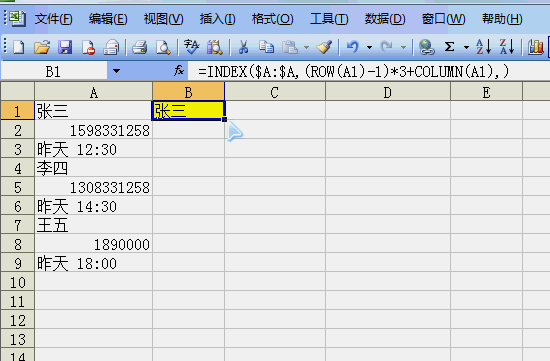The width and height of the screenshot is (550, 361).
Task: Click the fx Insert Function button
Action: click(179, 71)
